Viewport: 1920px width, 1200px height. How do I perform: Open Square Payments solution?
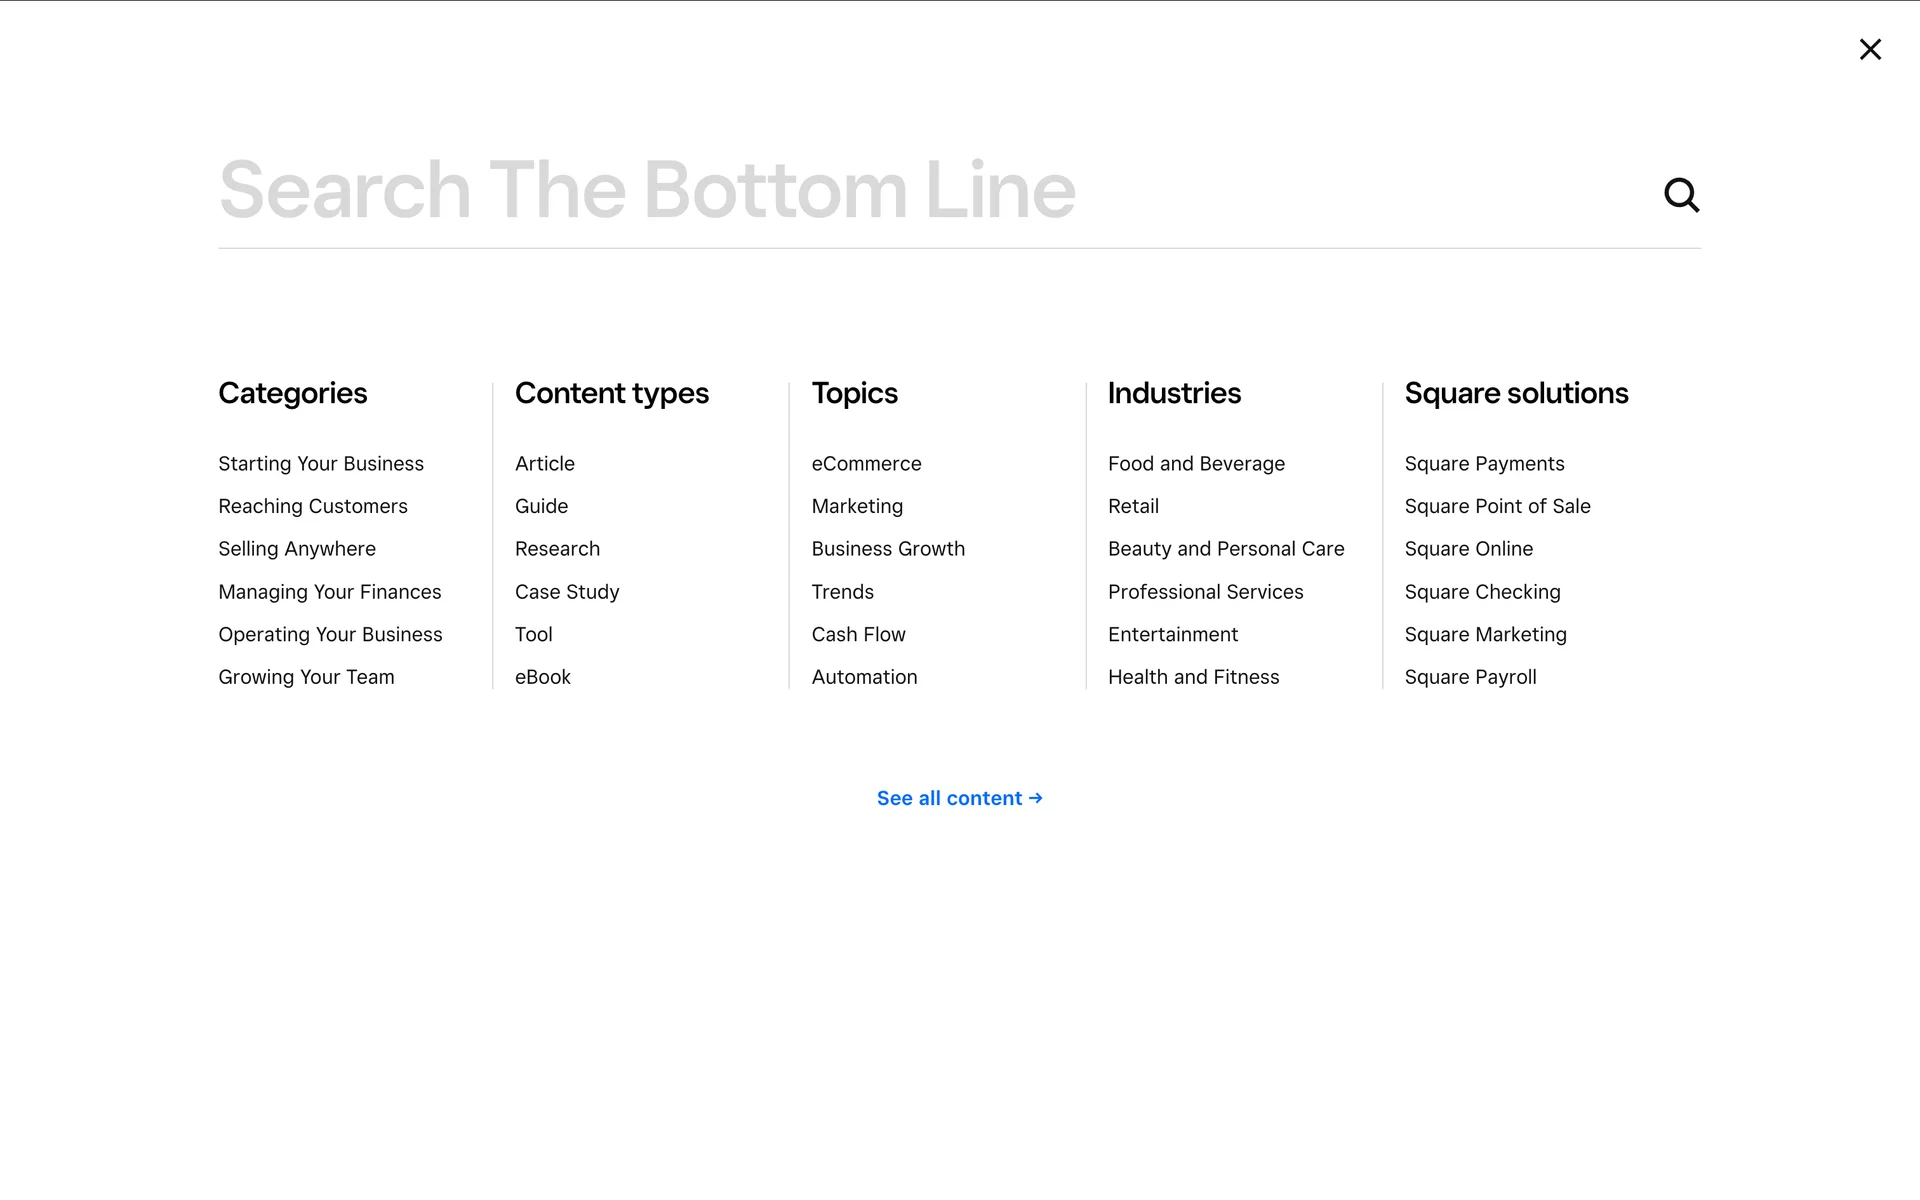(1484, 464)
